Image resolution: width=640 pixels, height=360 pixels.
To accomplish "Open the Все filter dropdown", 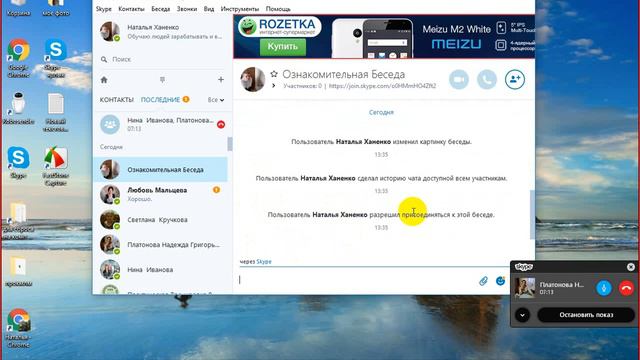I will 216,100.
